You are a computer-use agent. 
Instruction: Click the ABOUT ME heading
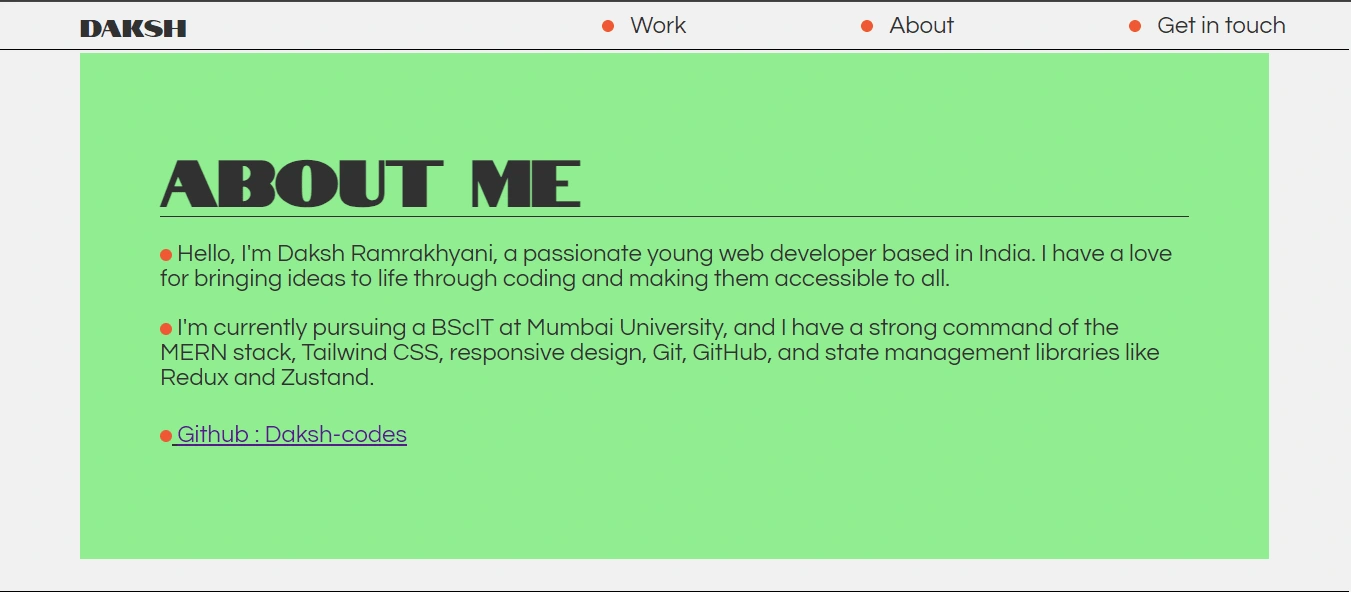370,183
